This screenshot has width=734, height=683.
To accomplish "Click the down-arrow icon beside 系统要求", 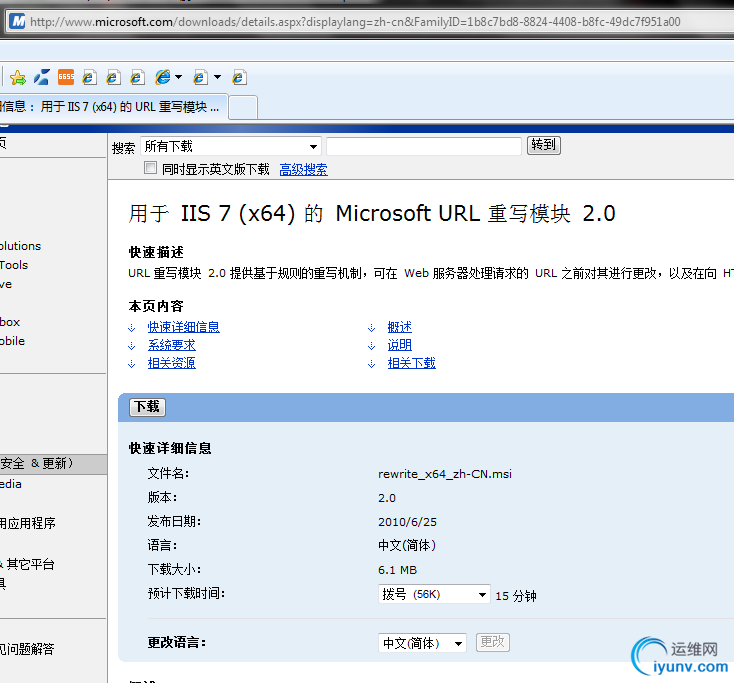I will (132, 346).
